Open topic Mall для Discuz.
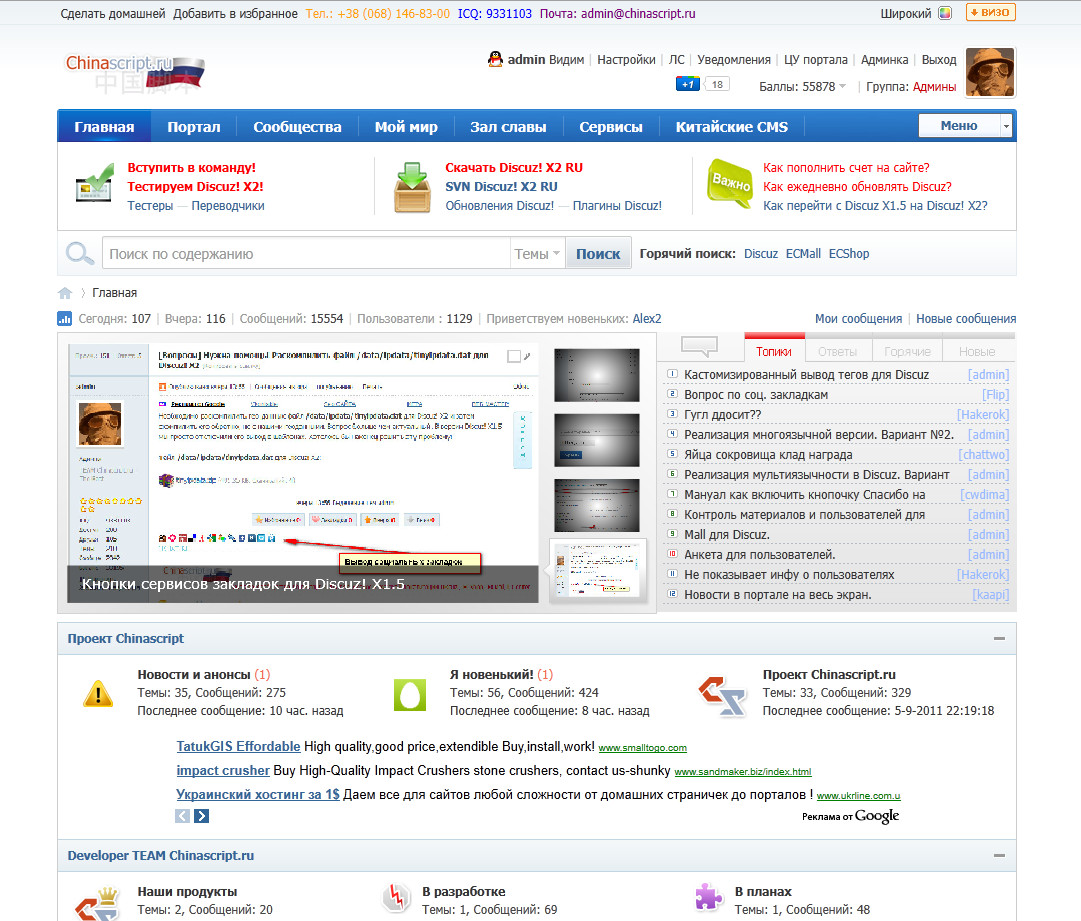This screenshot has height=921, width=1081. tap(727, 534)
